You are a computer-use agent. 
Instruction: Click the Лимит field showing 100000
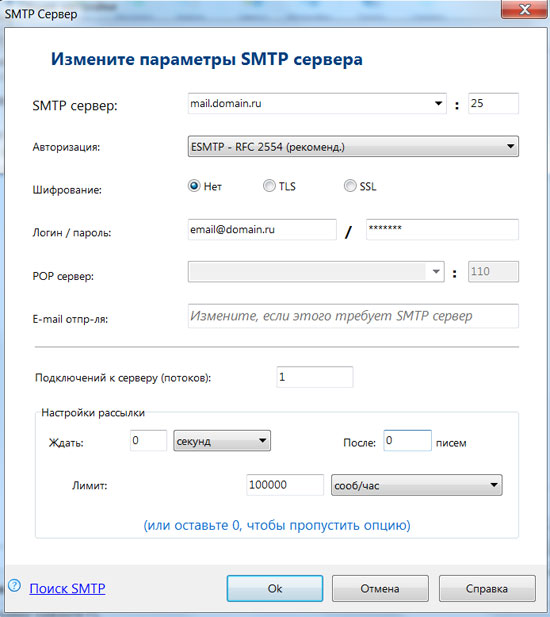285,485
